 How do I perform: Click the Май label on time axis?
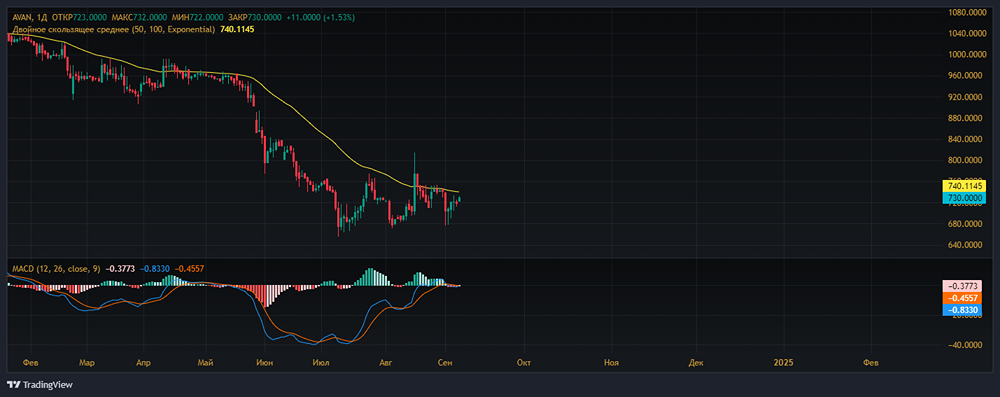[205, 363]
